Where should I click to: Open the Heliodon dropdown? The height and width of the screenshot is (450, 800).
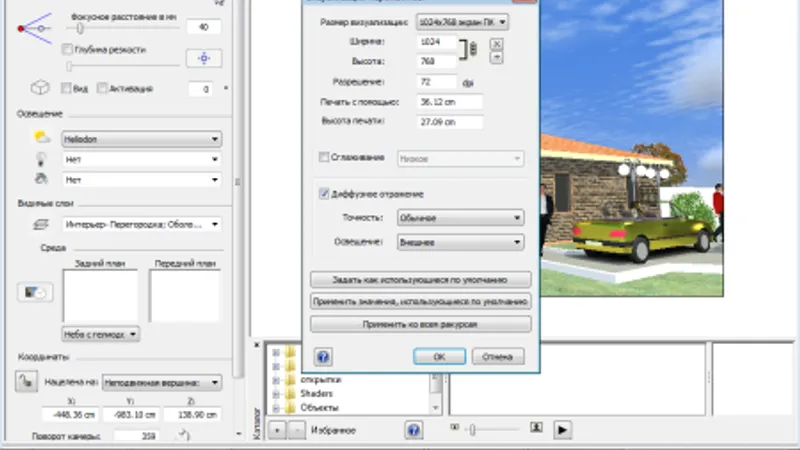pos(141,139)
